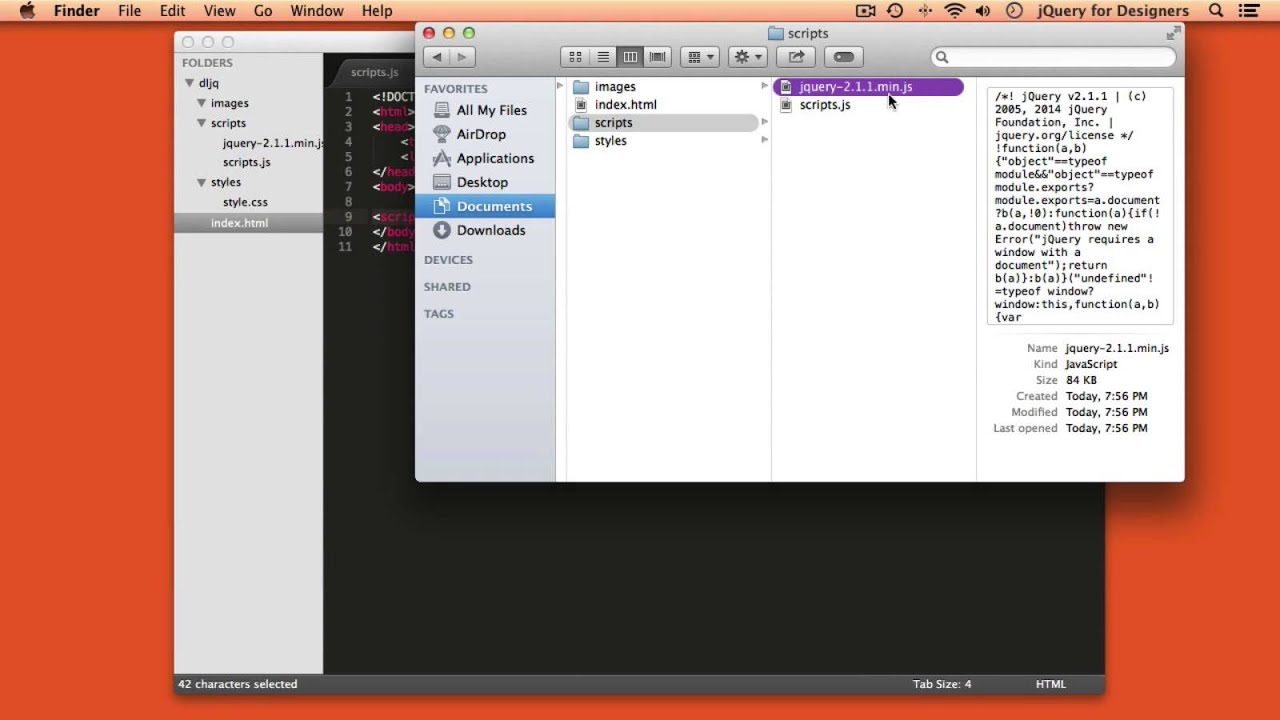Open Spotlight search magnifier icon
Screen dimensions: 1280x720
click(1216, 11)
